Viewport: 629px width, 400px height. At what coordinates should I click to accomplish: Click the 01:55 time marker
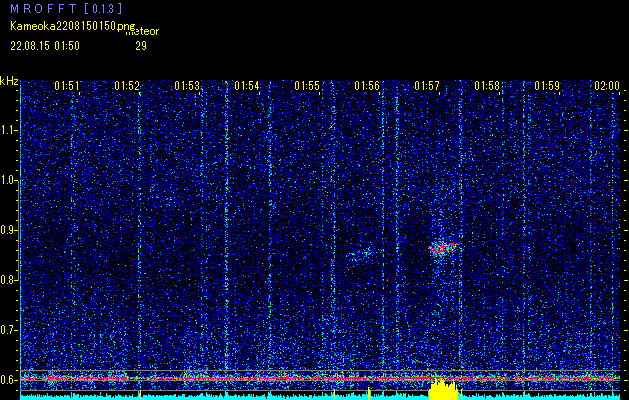[x=307, y=85]
